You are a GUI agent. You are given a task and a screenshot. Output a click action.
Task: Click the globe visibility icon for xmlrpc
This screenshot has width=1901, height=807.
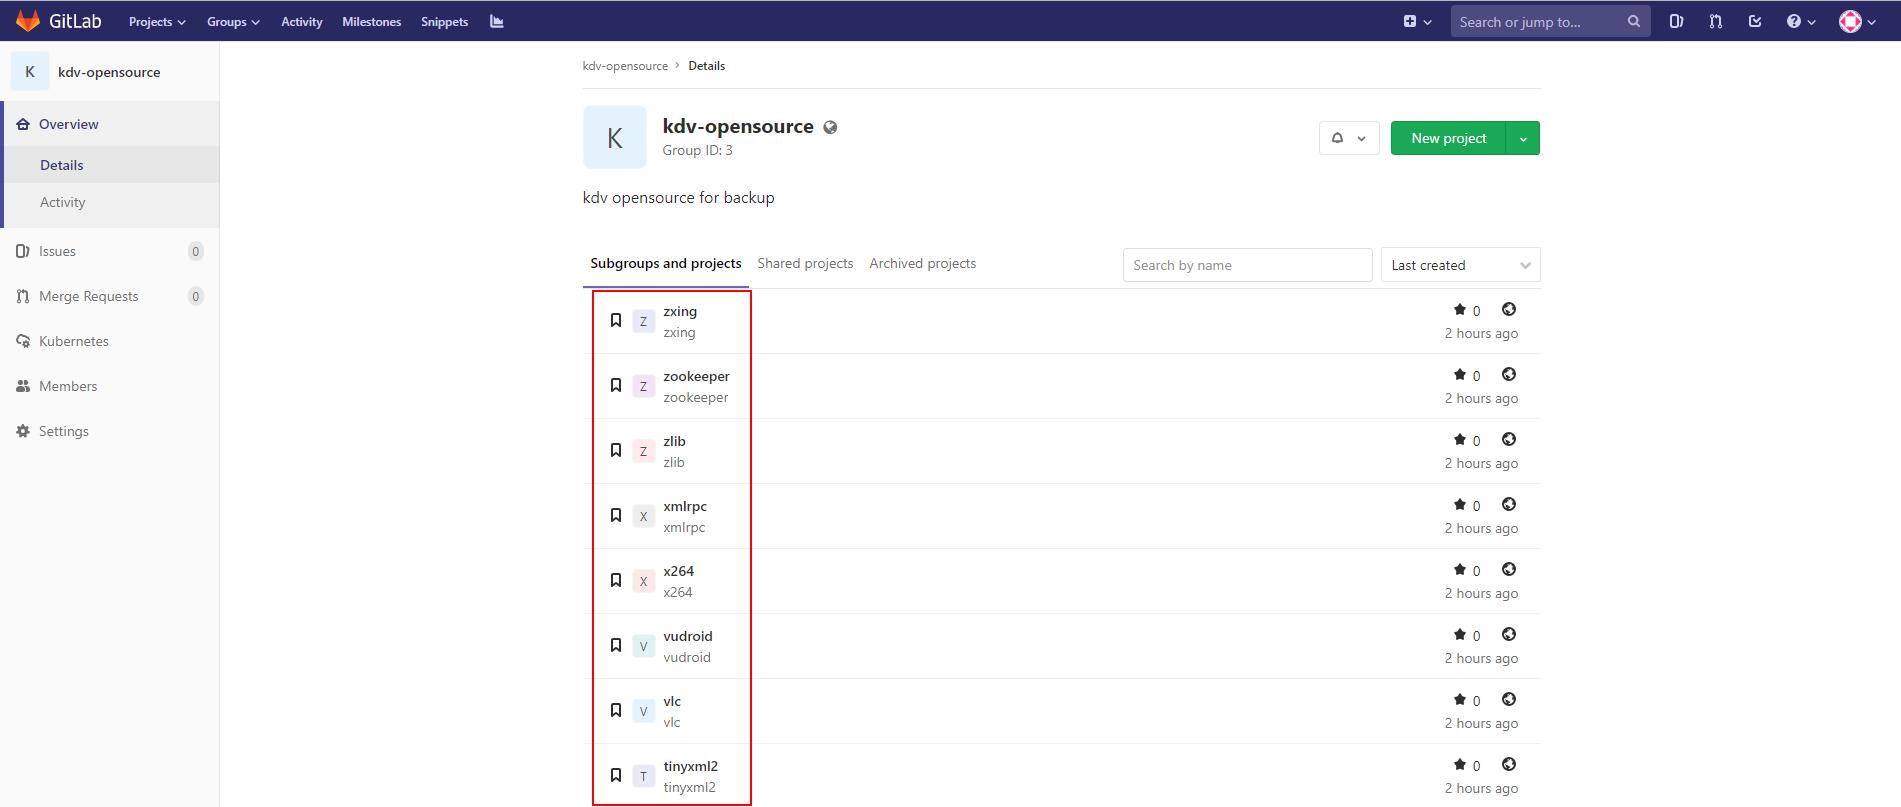(x=1509, y=504)
